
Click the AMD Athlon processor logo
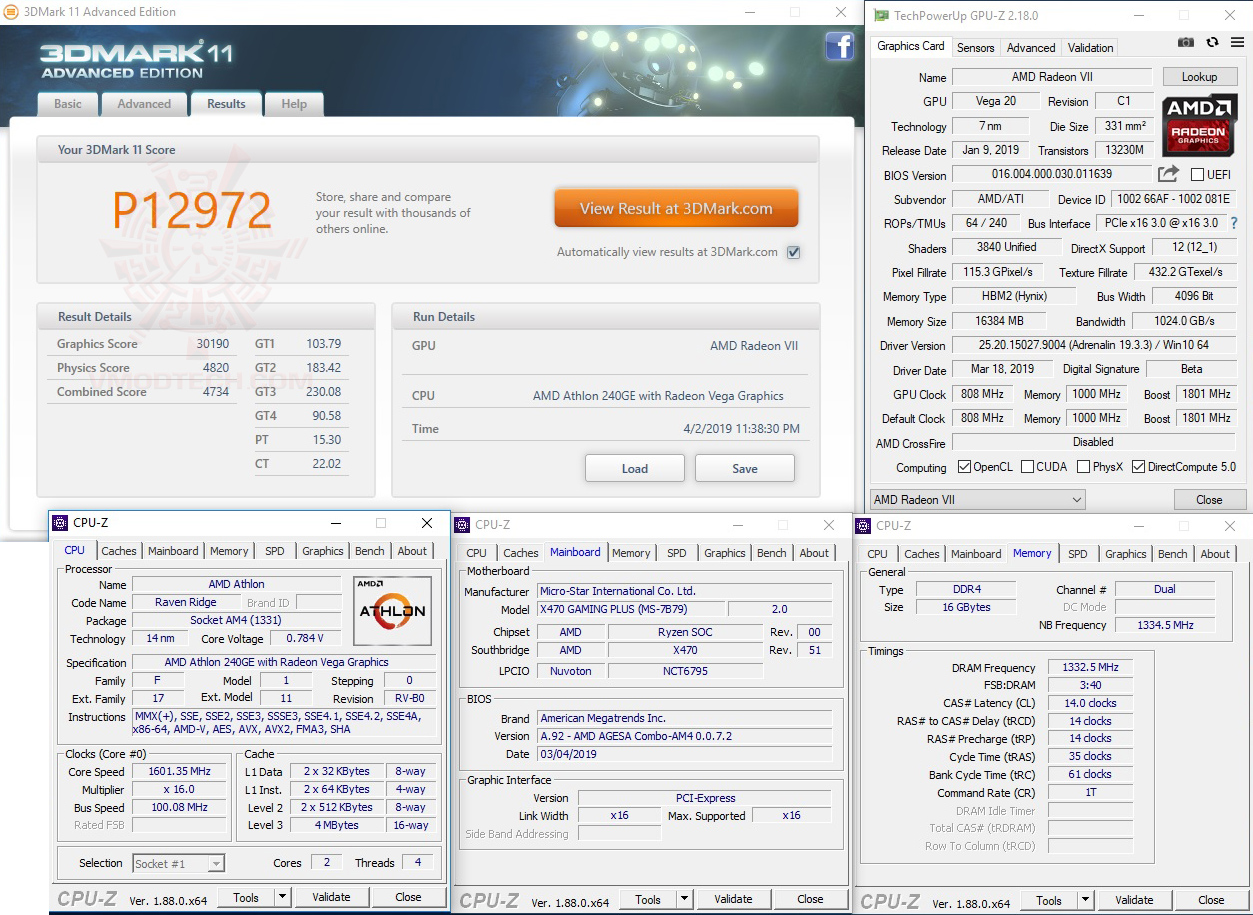(x=393, y=610)
